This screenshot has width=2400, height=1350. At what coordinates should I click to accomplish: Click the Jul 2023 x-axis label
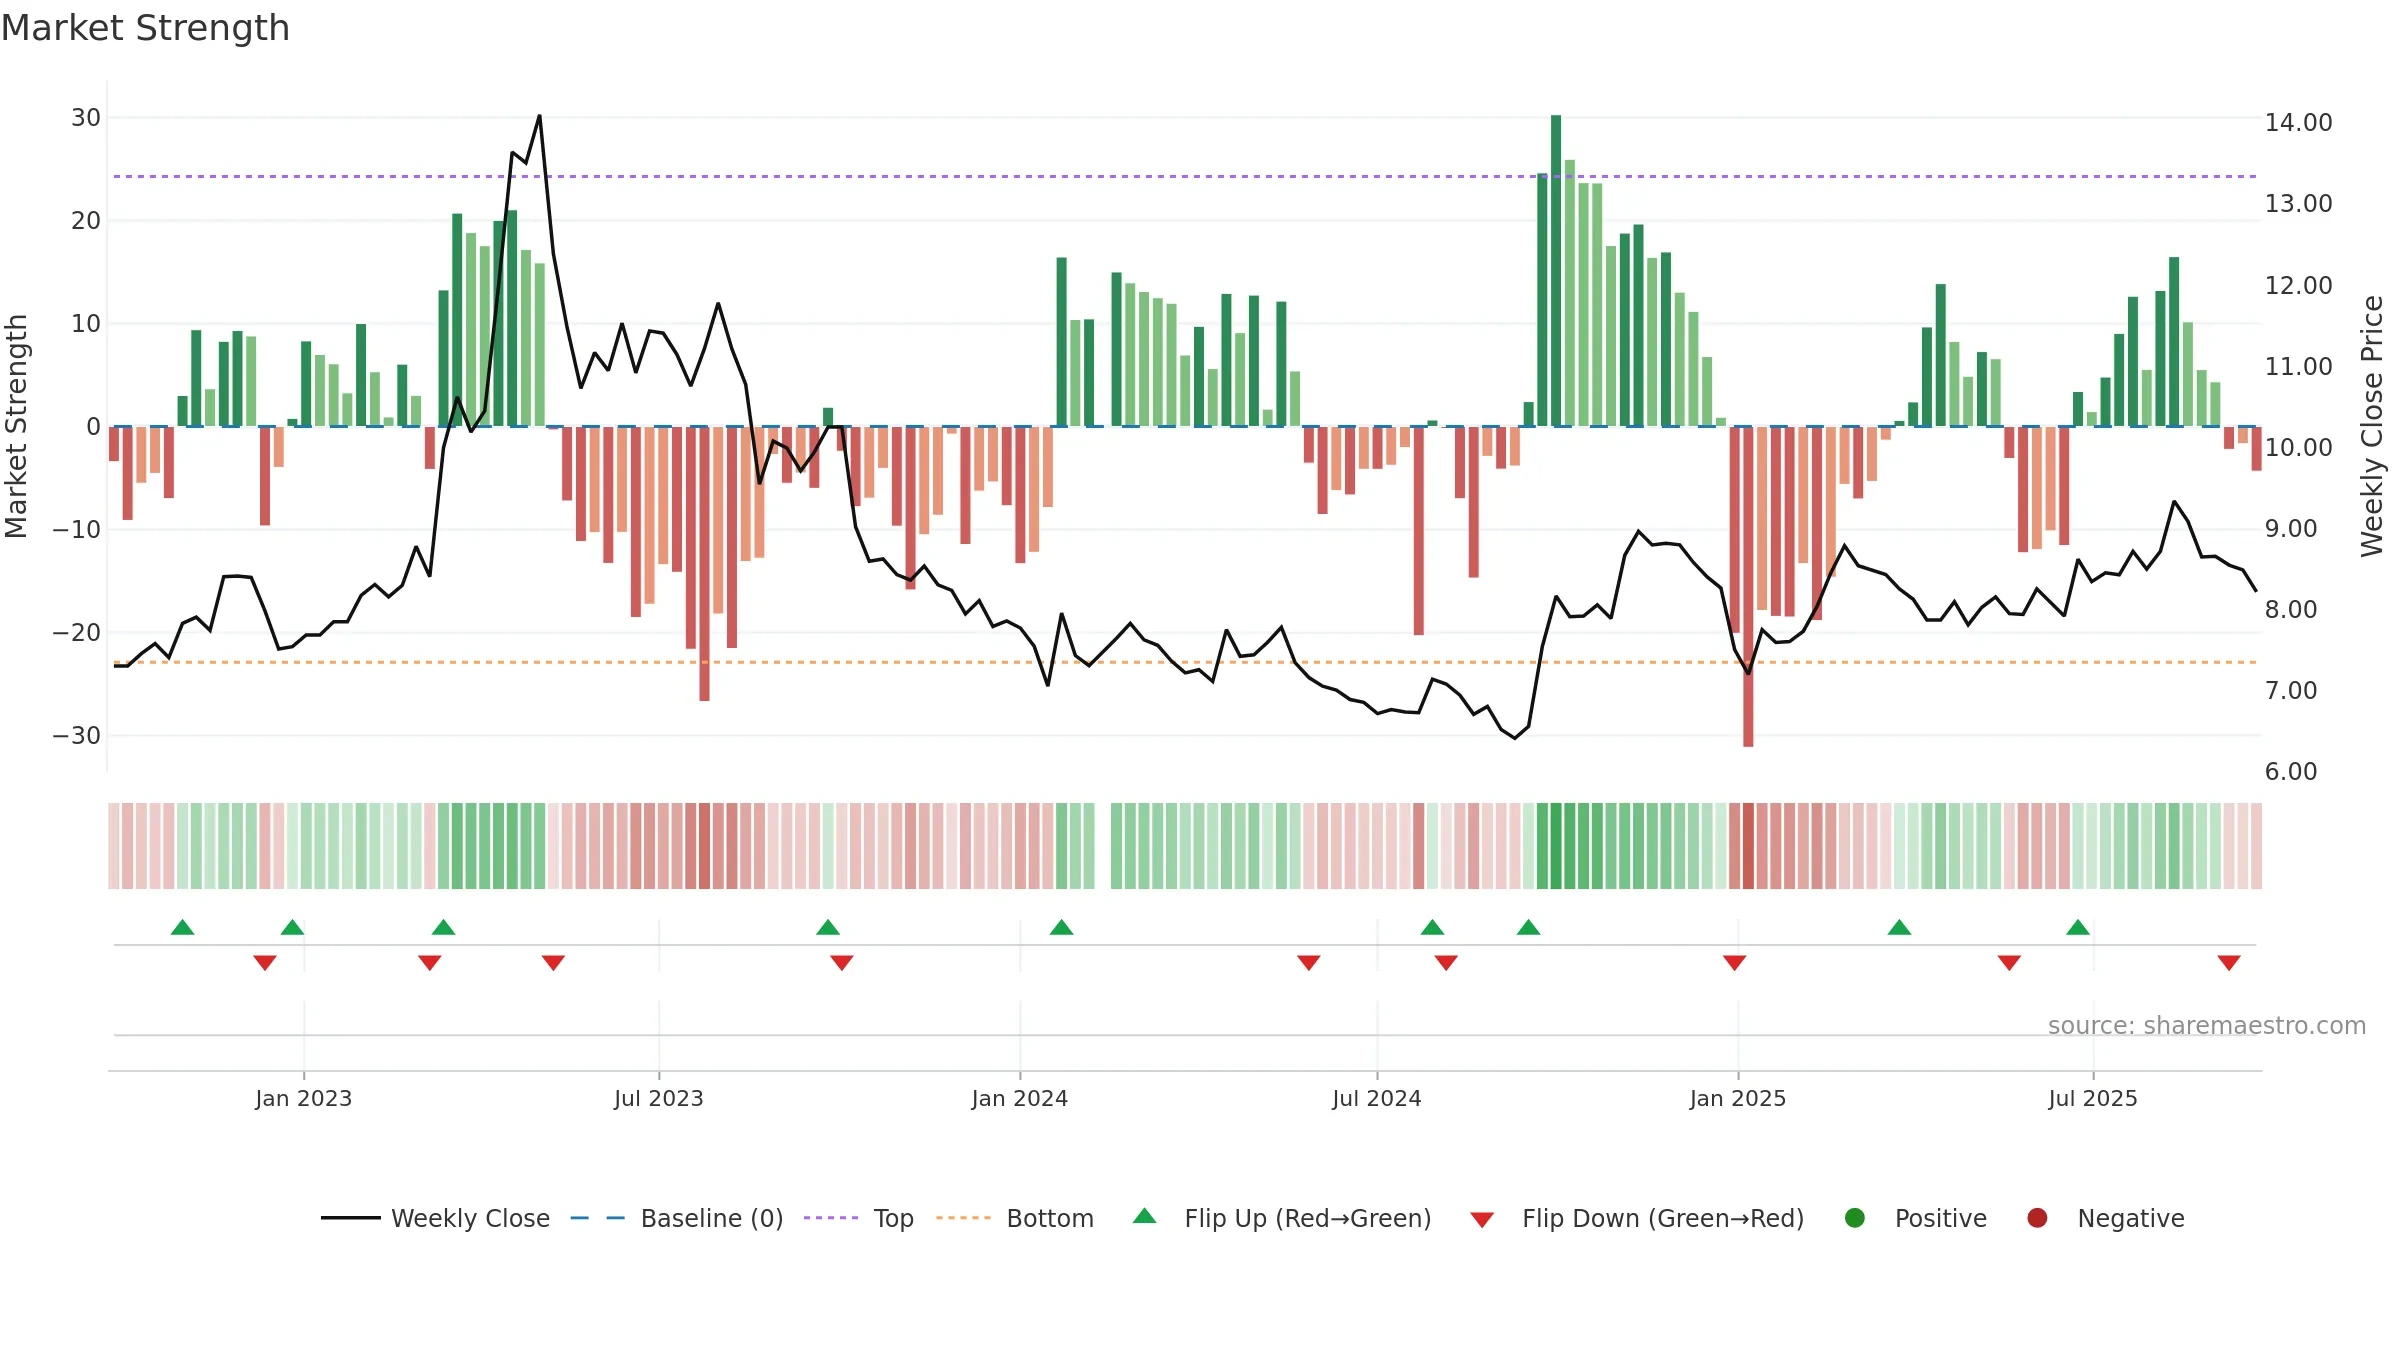[x=659, y=1098]
